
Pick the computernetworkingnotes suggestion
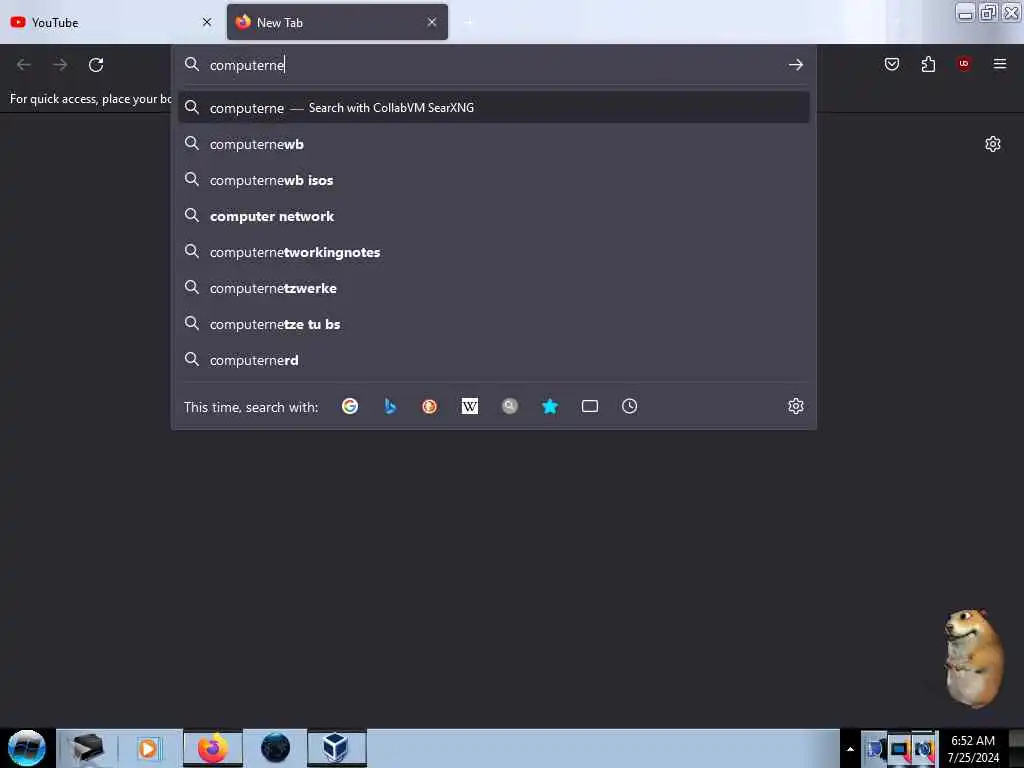494,251
